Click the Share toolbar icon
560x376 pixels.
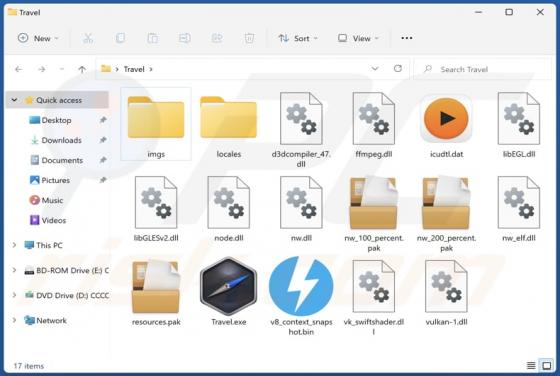coord(217,38)
